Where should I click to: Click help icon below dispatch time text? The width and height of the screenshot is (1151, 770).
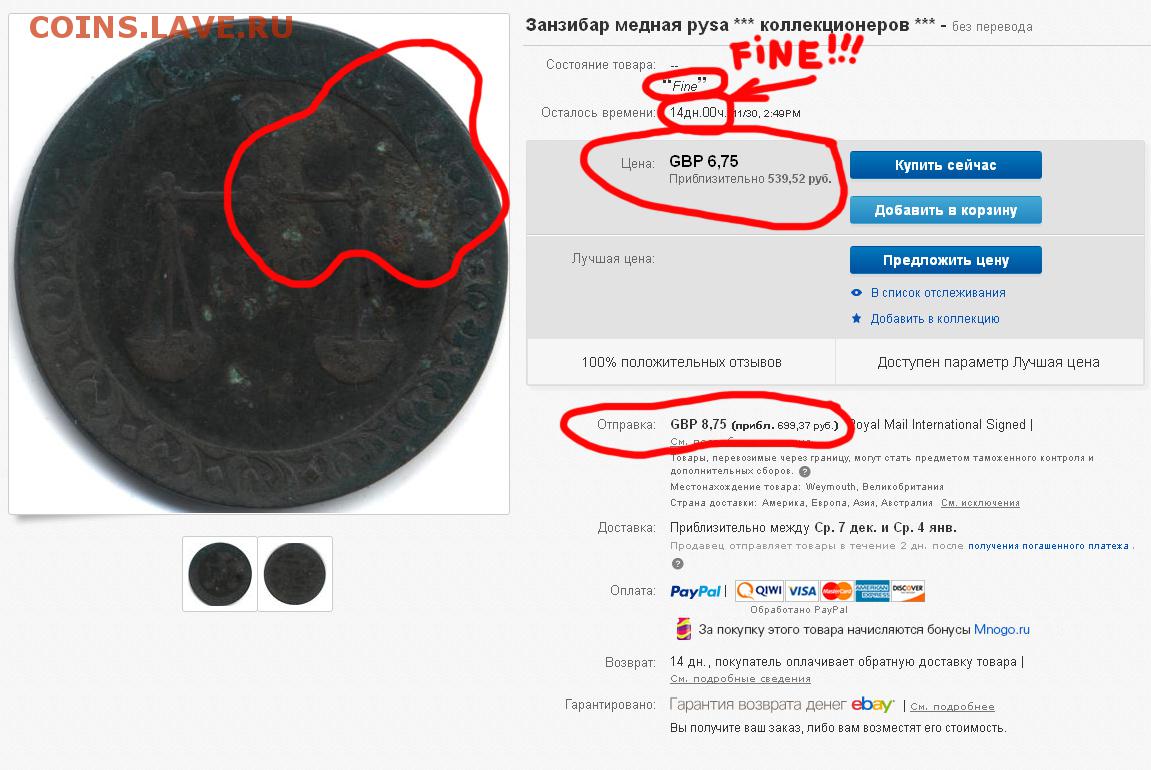(678, 564)
